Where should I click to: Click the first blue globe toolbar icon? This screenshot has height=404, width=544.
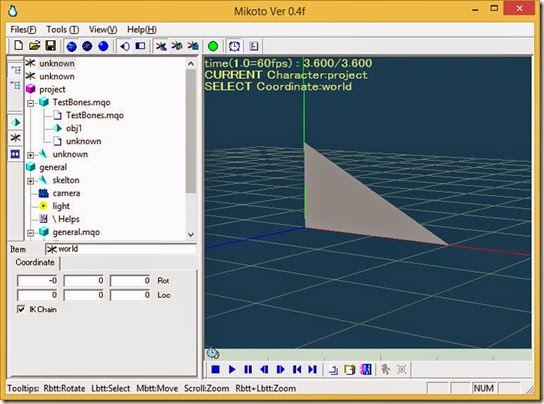pos(71,46)
